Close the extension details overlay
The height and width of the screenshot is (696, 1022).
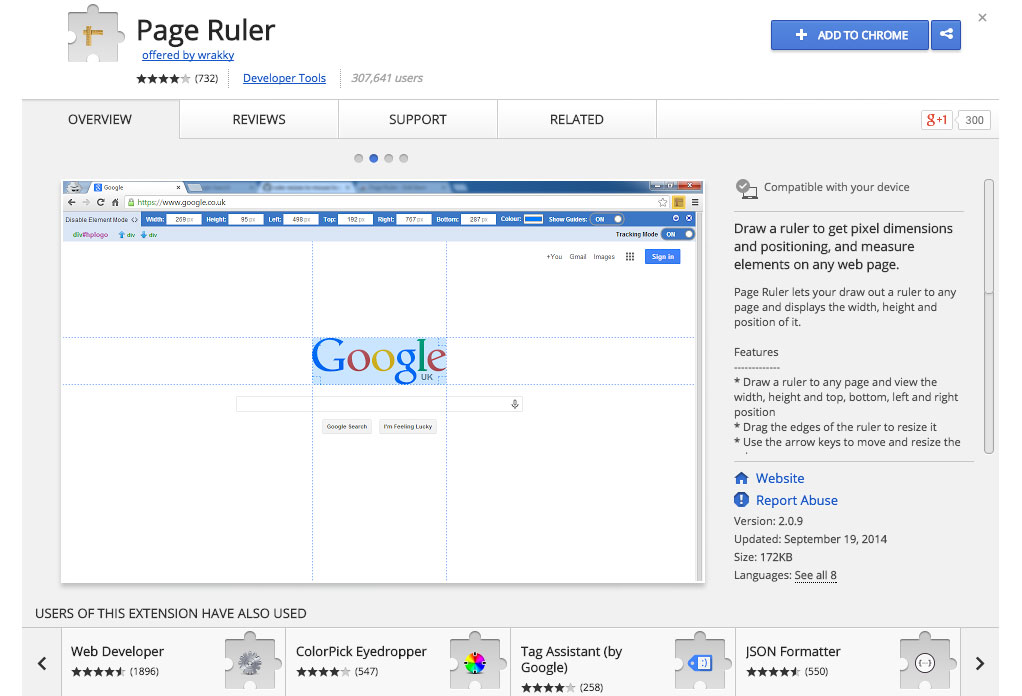982,18
